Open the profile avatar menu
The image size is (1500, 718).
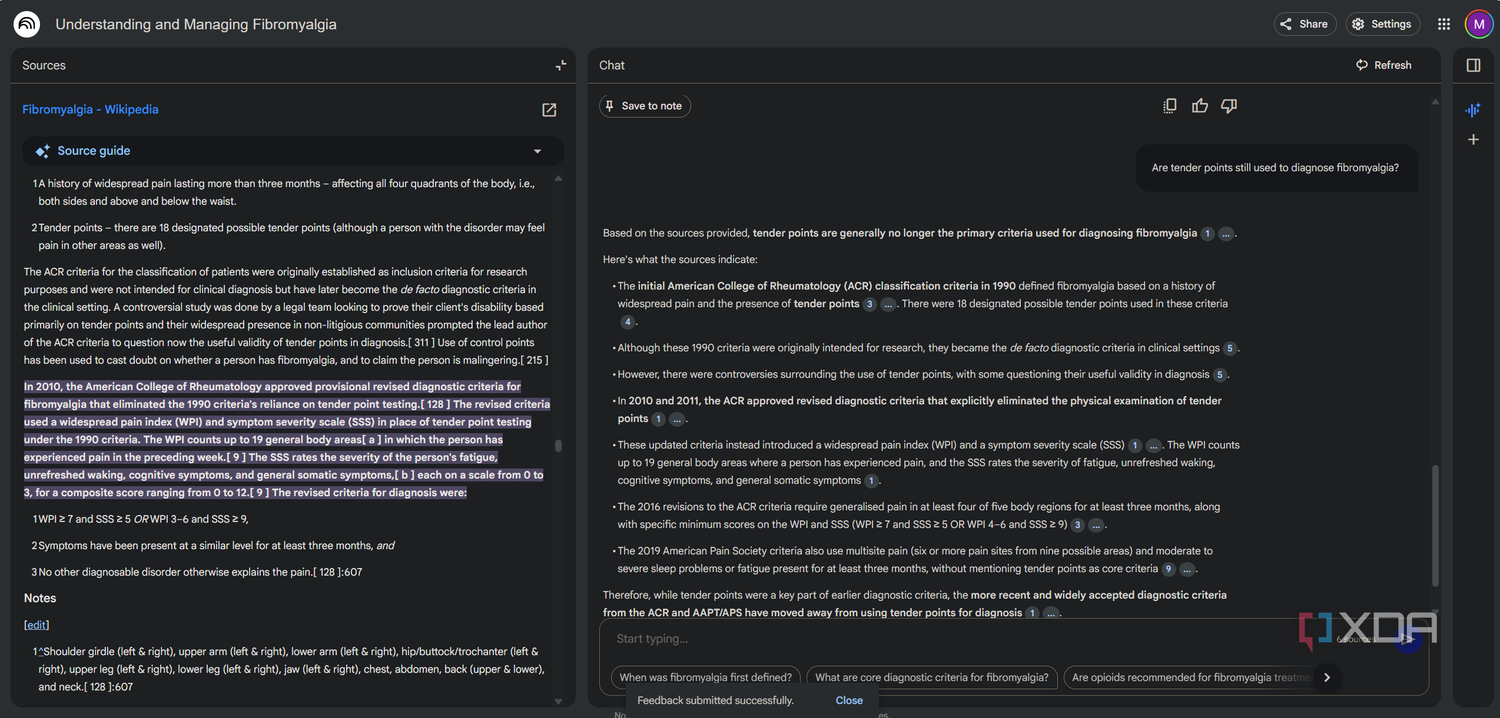1479,24
